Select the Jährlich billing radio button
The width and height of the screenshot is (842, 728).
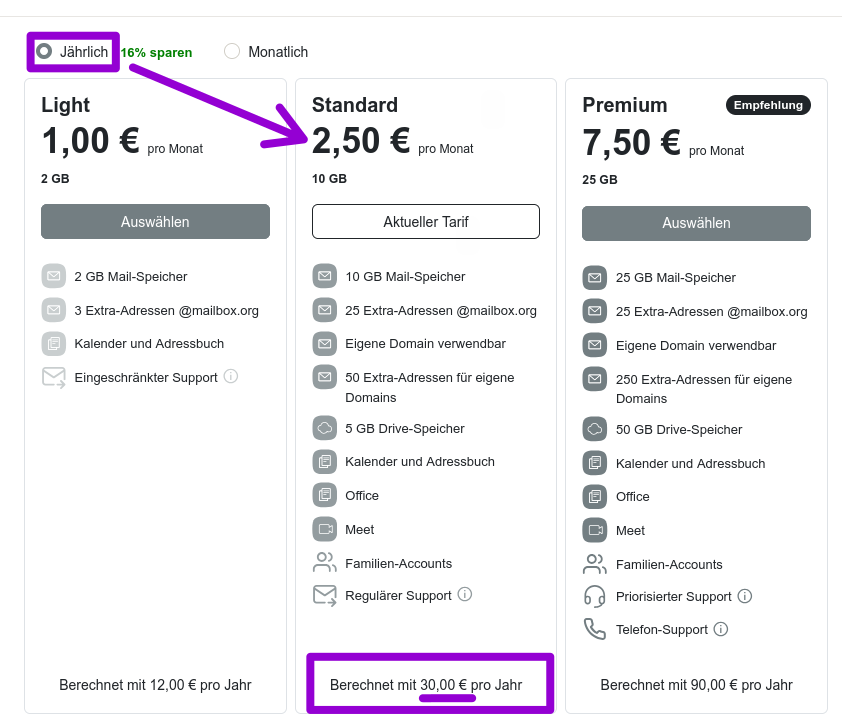tap(44, 51)
